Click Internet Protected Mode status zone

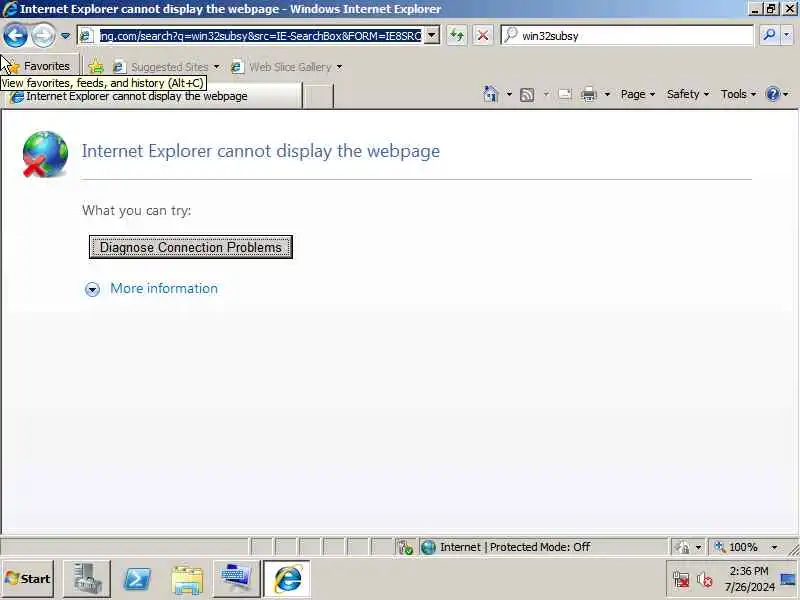pyautogui.click(x=543, y=547)
